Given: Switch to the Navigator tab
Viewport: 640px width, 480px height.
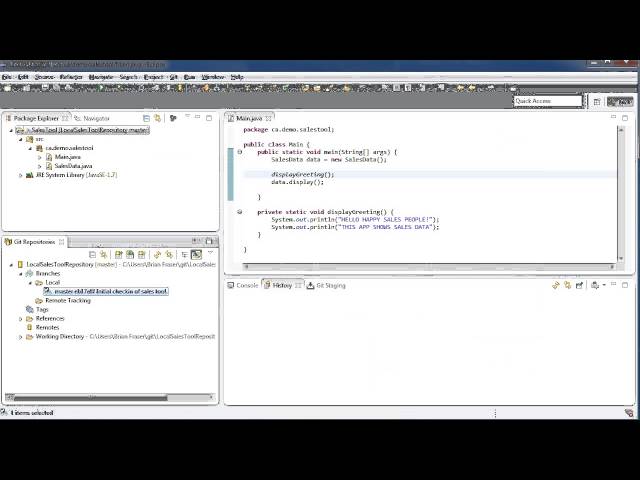Looking at the screenshot, I should (92, 118).
